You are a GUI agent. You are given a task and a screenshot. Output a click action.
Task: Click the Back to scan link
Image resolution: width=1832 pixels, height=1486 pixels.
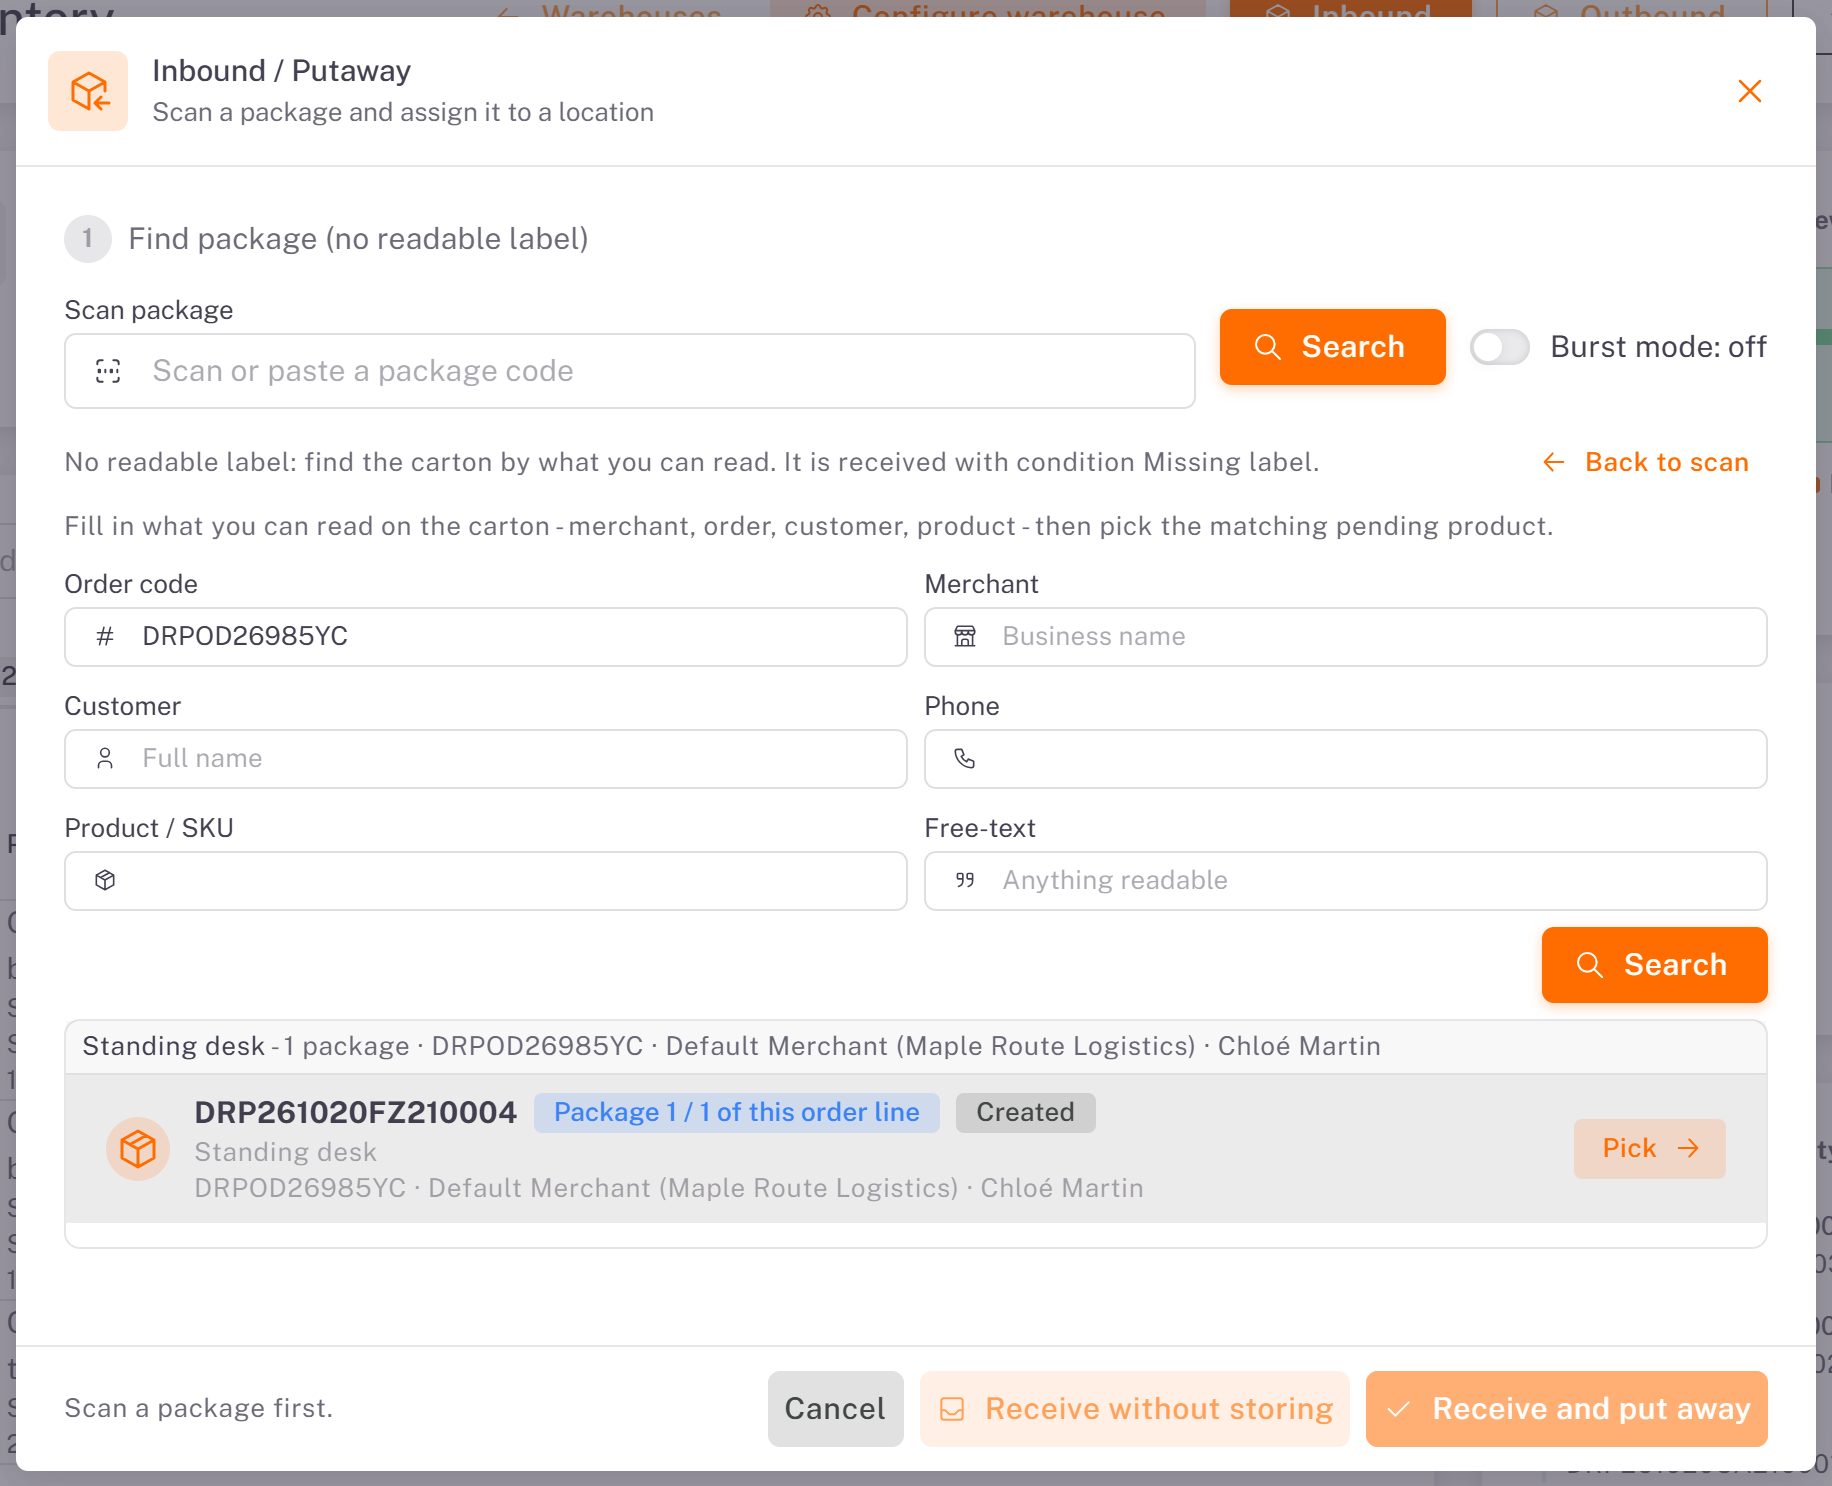click(x=1646, y=462)
